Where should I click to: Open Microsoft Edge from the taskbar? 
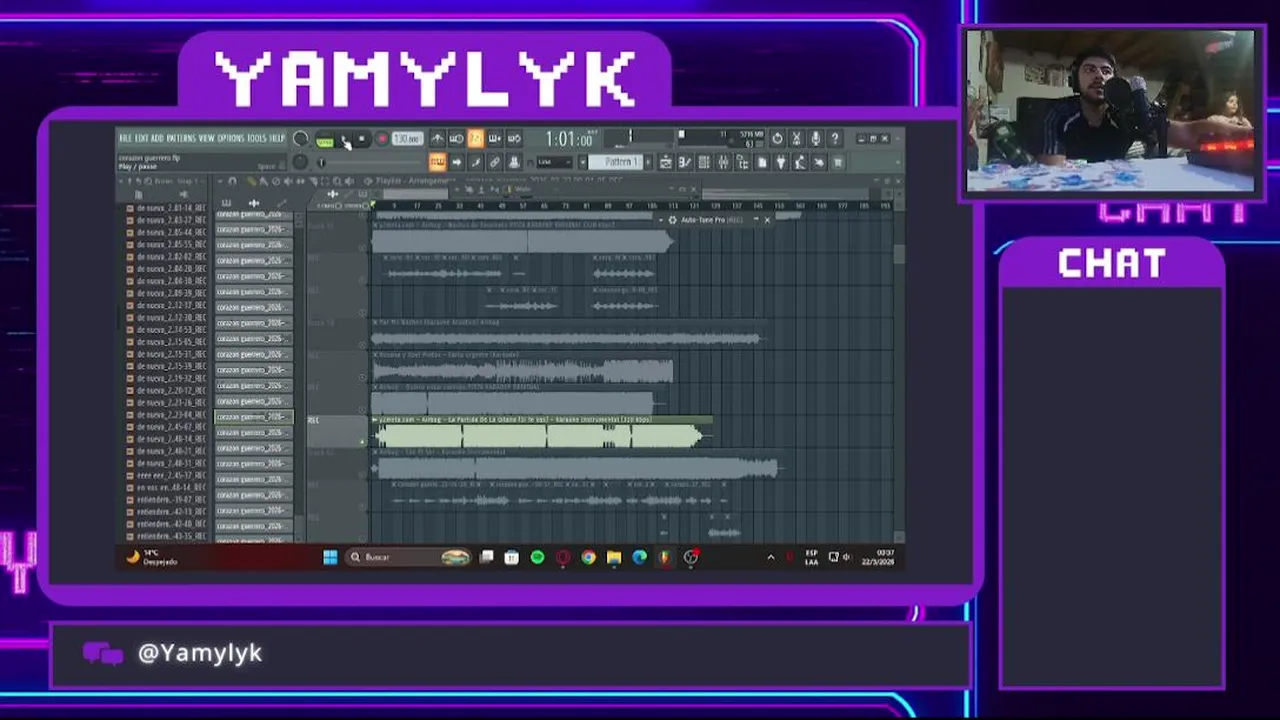coord(639,557)
